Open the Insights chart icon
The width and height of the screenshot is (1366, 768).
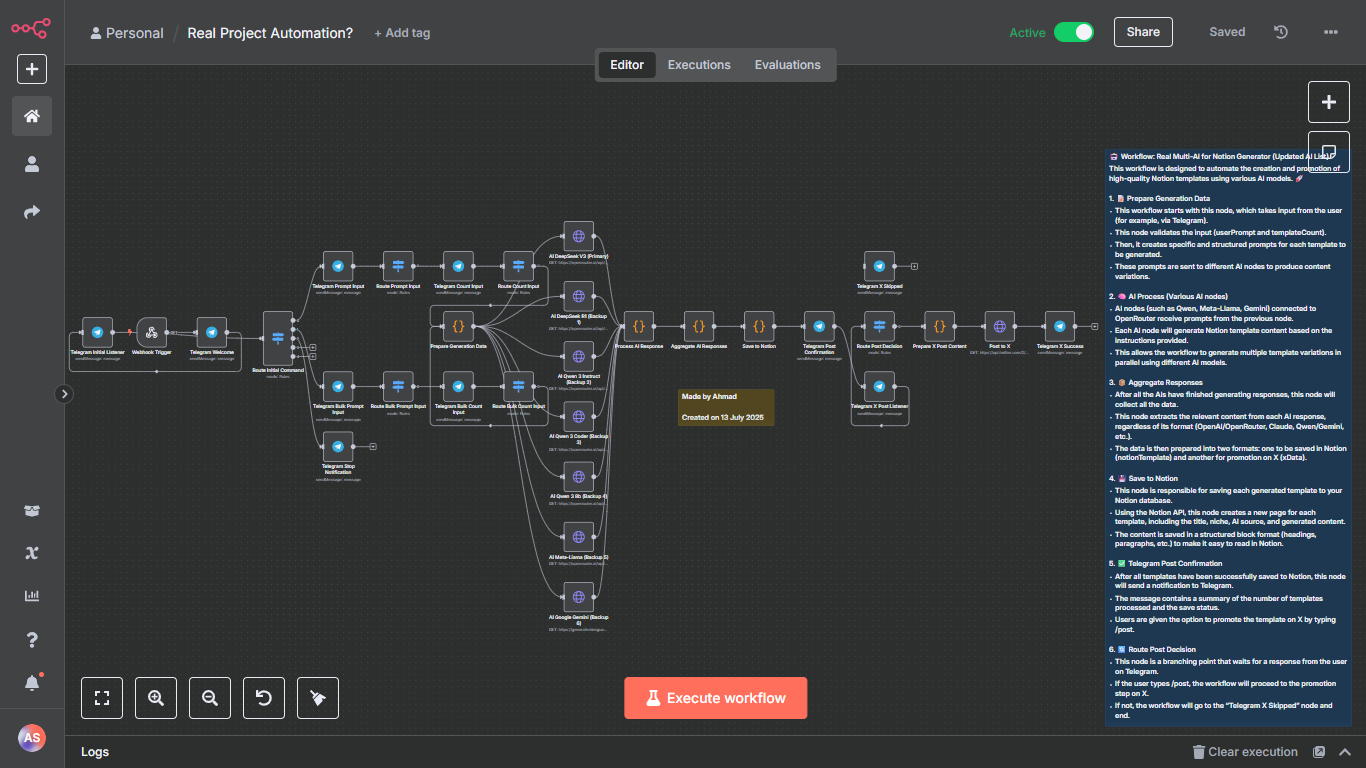click(32, 596)
